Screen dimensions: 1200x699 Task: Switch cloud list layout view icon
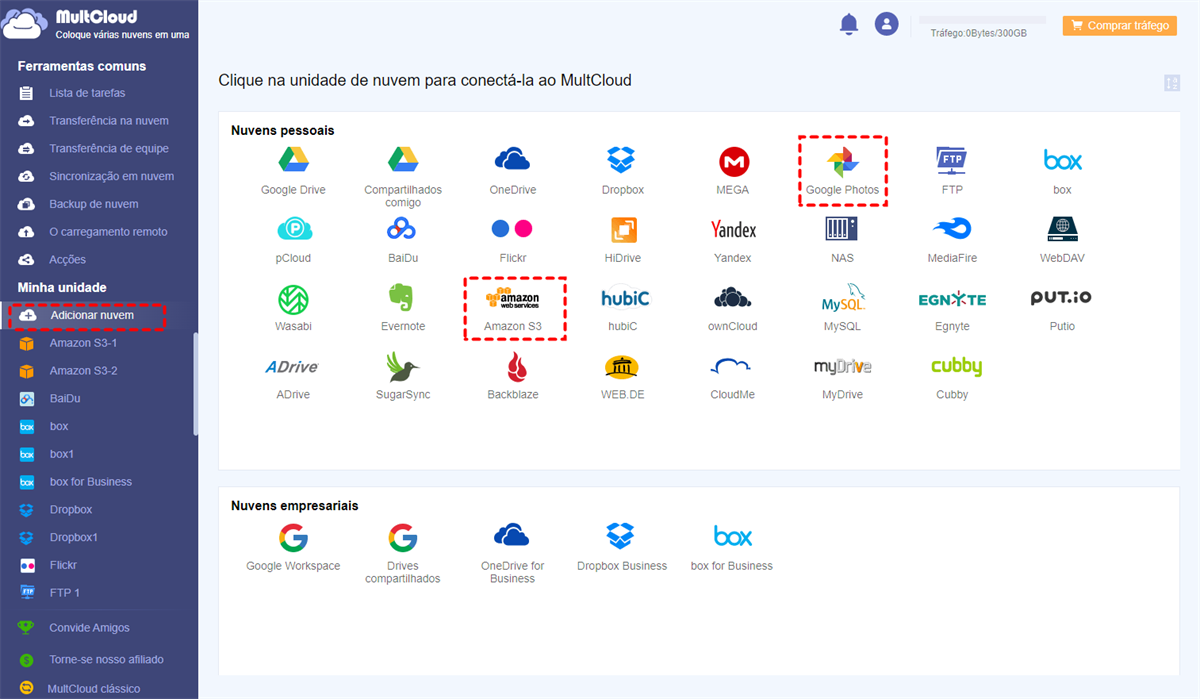pyautogui.click(x=1172, y=83)
